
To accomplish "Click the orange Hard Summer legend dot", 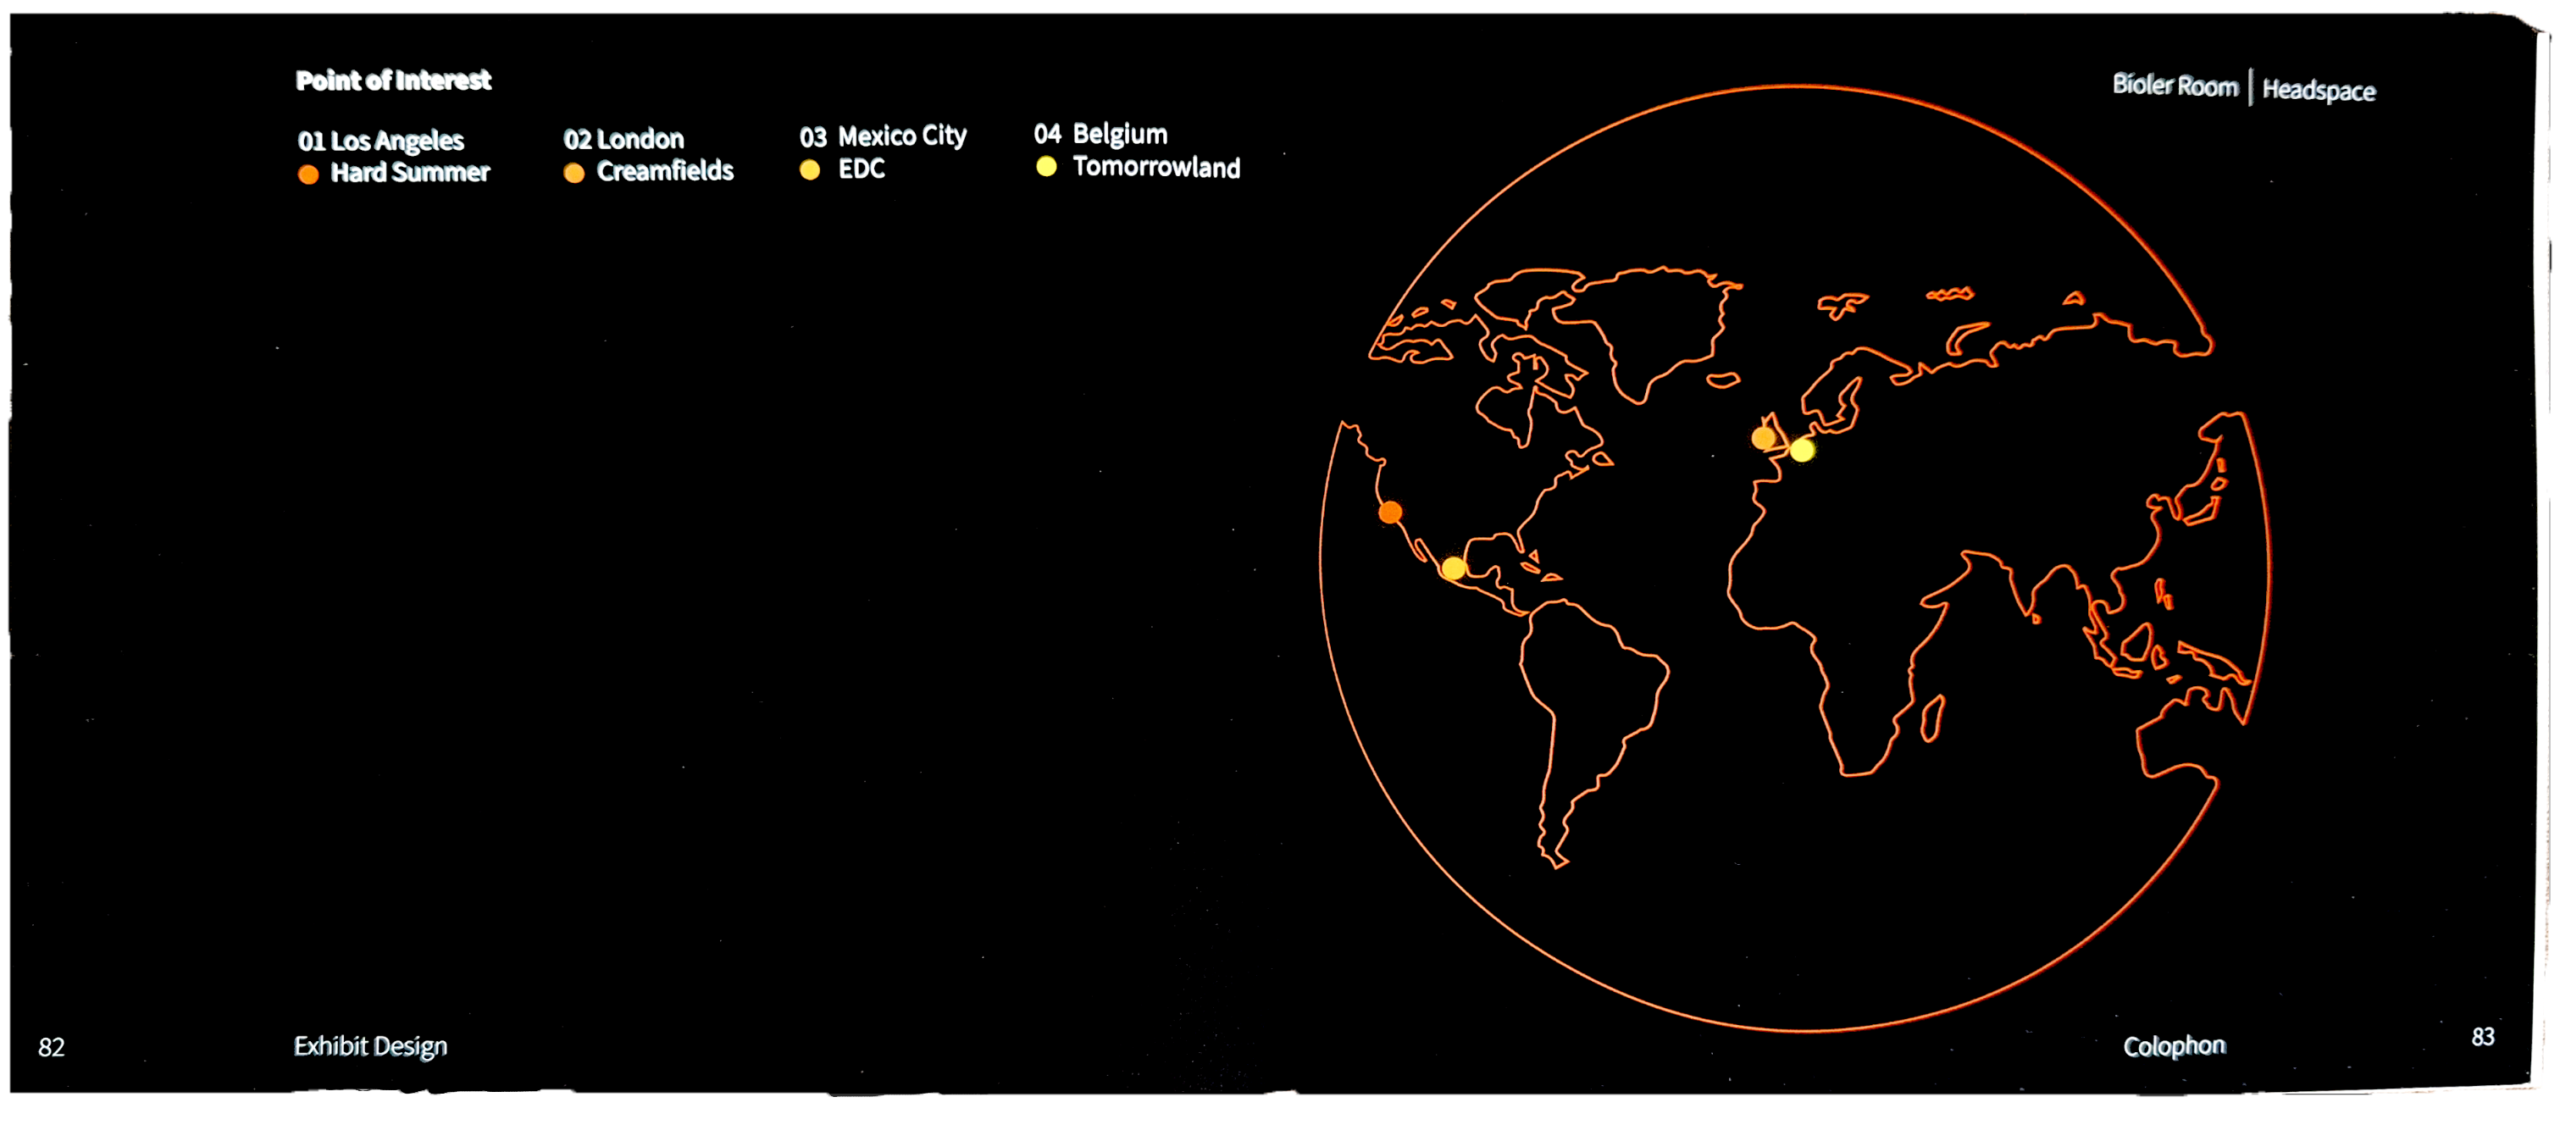I will [x=308, y=174].
